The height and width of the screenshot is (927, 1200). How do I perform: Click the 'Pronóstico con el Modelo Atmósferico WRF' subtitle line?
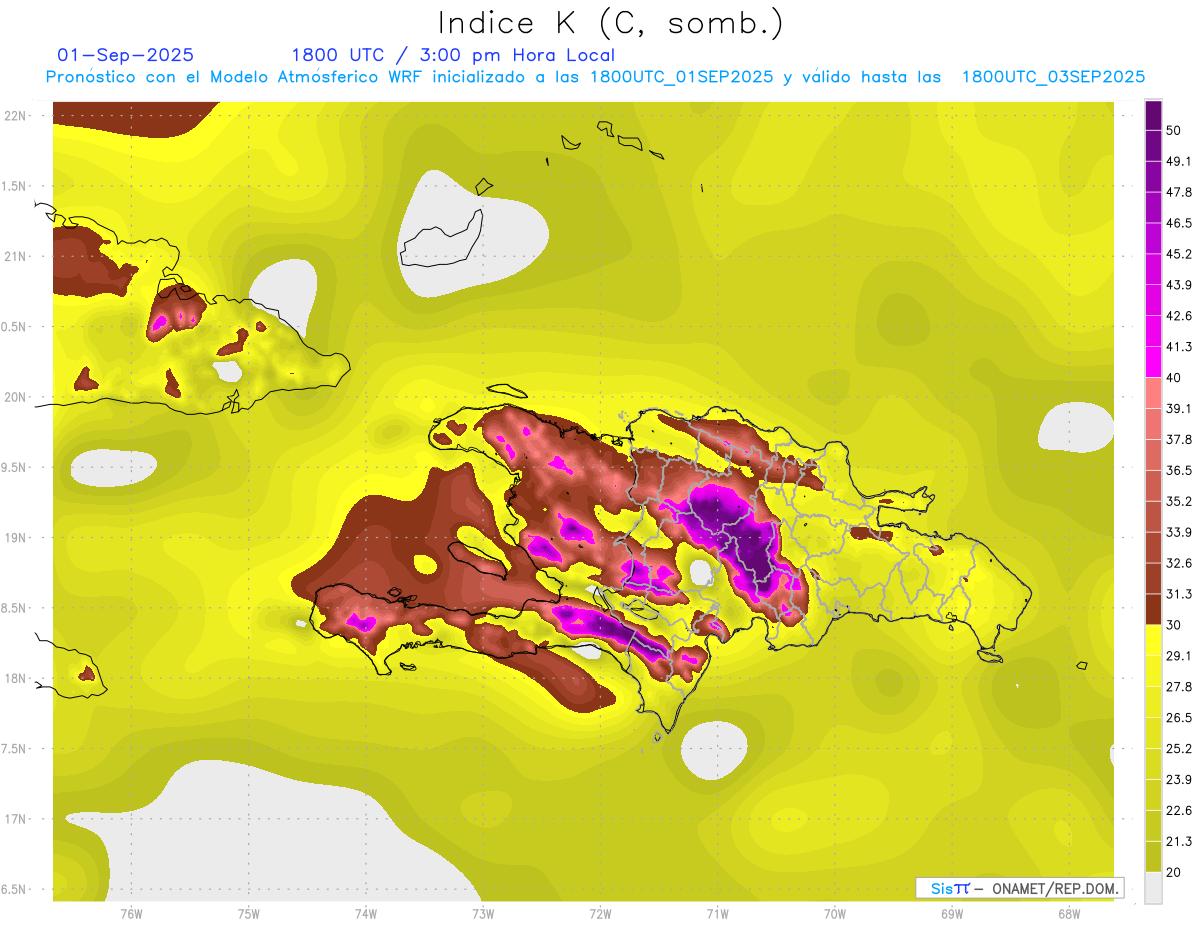pyautogui.click(x=595, y=77)
